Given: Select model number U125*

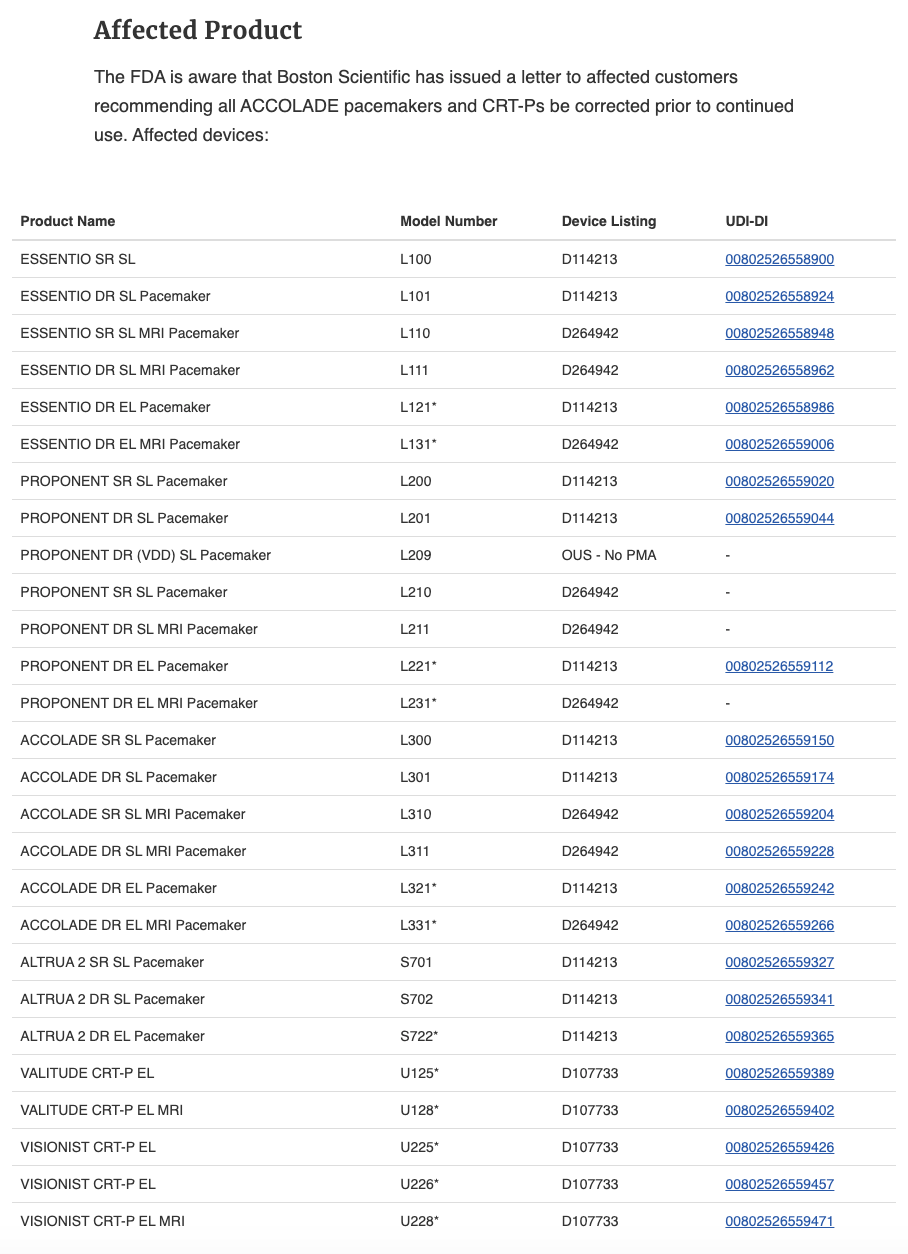Looking at the screenshot, I should click(x=420, y=1073).
